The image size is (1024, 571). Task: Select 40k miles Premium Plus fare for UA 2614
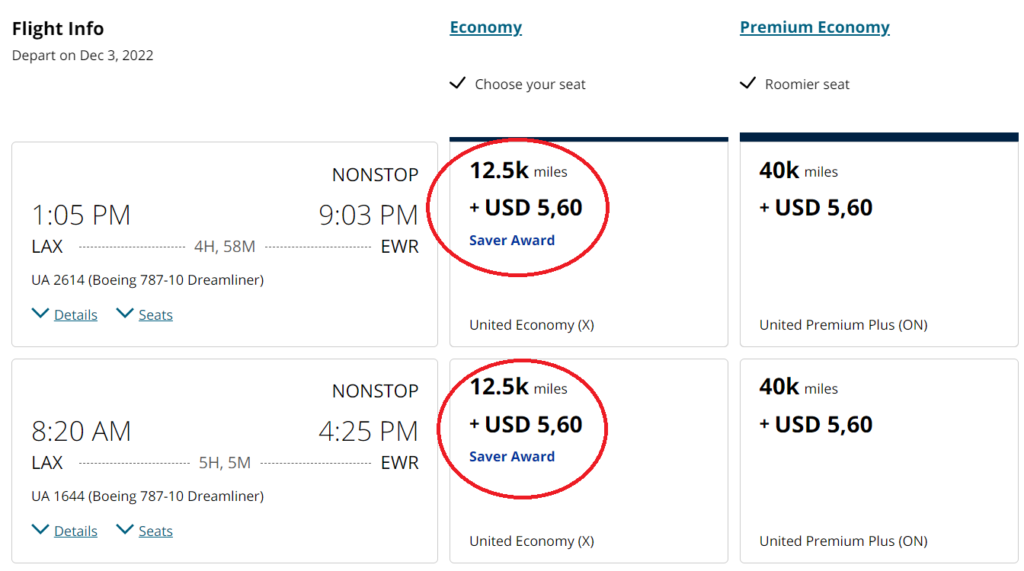pyautogui.click(x=879, y=240)
